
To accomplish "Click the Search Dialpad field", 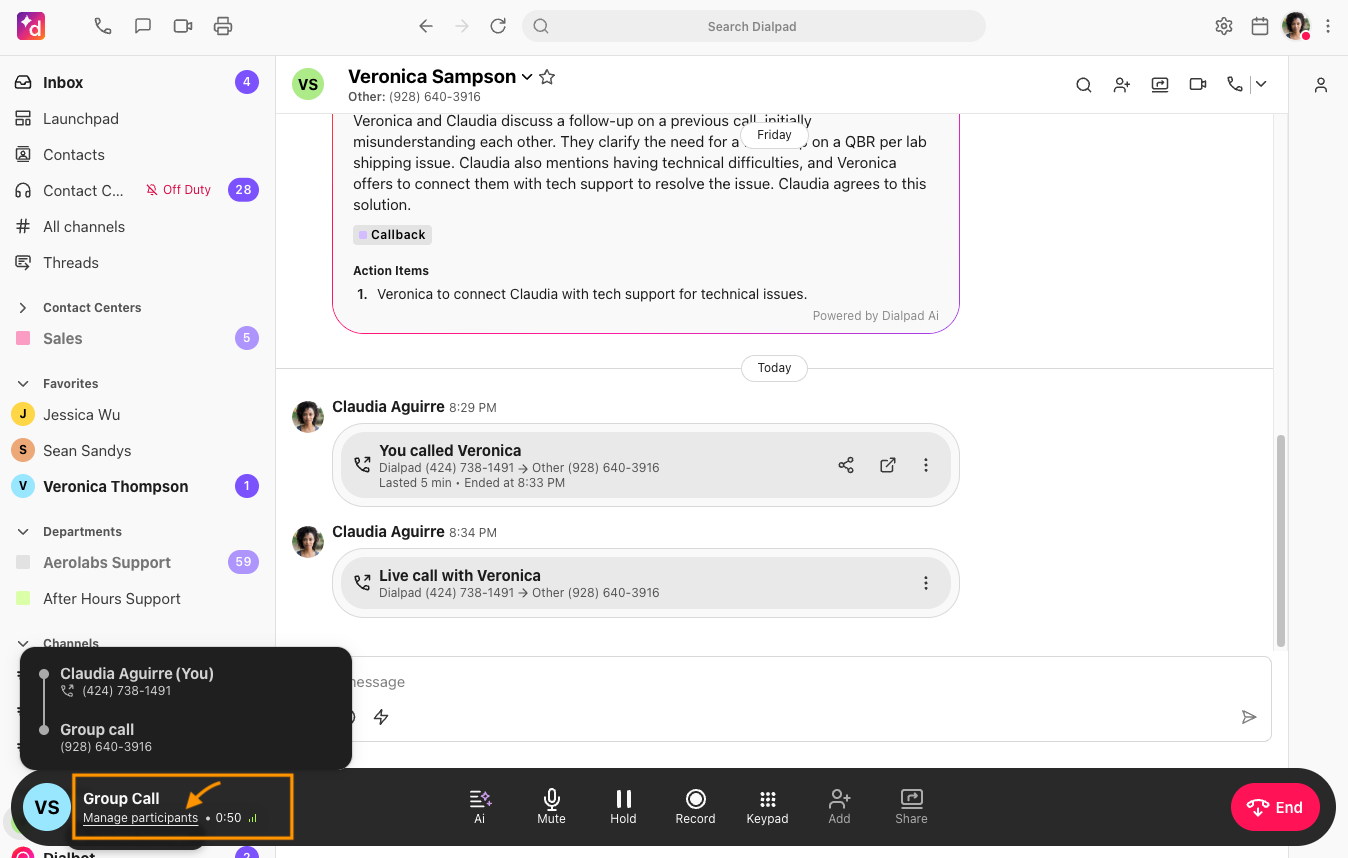I will click(x=753, y=26).
